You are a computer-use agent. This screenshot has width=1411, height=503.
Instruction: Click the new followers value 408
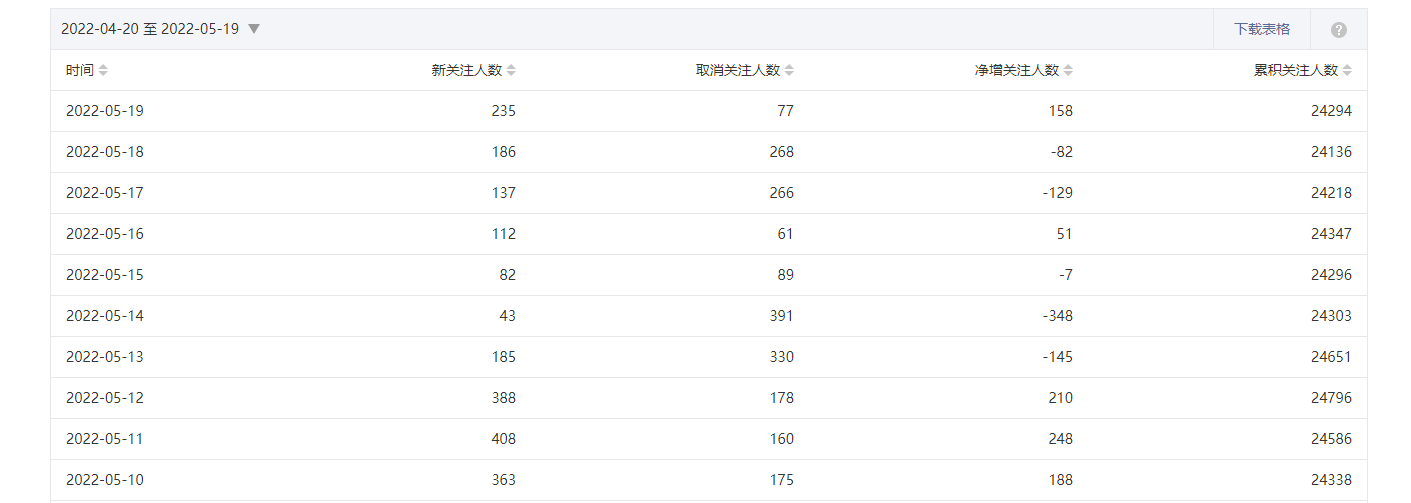click(x=503, y=439)
